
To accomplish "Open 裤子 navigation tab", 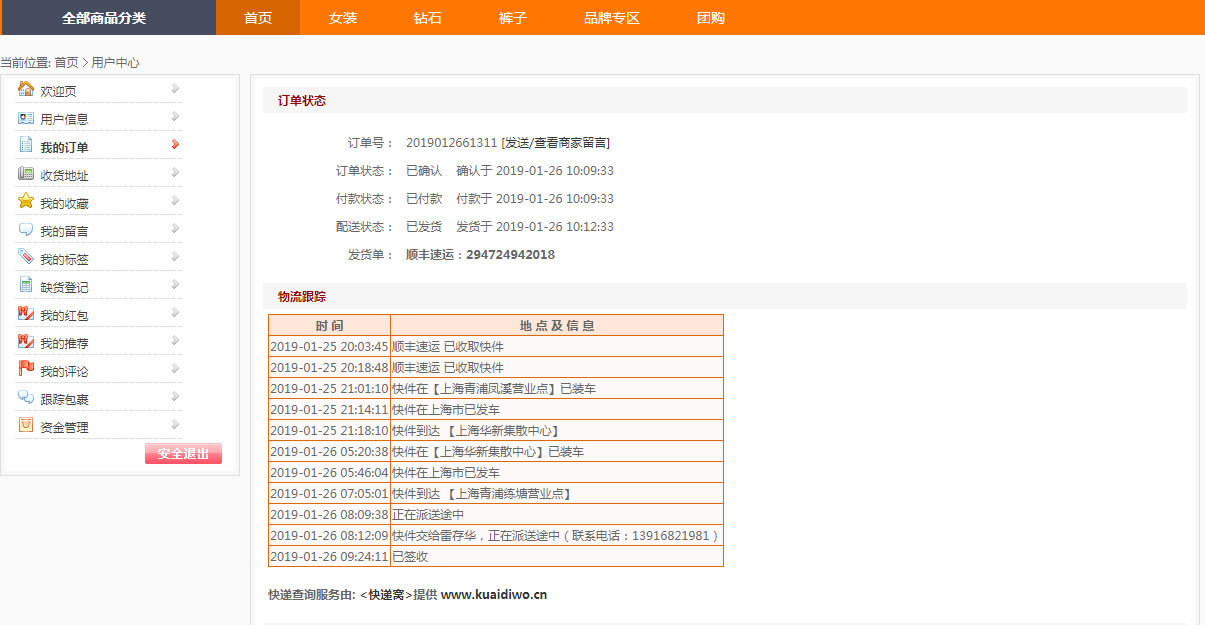I will pyautogui.click(x=512, y=18).
